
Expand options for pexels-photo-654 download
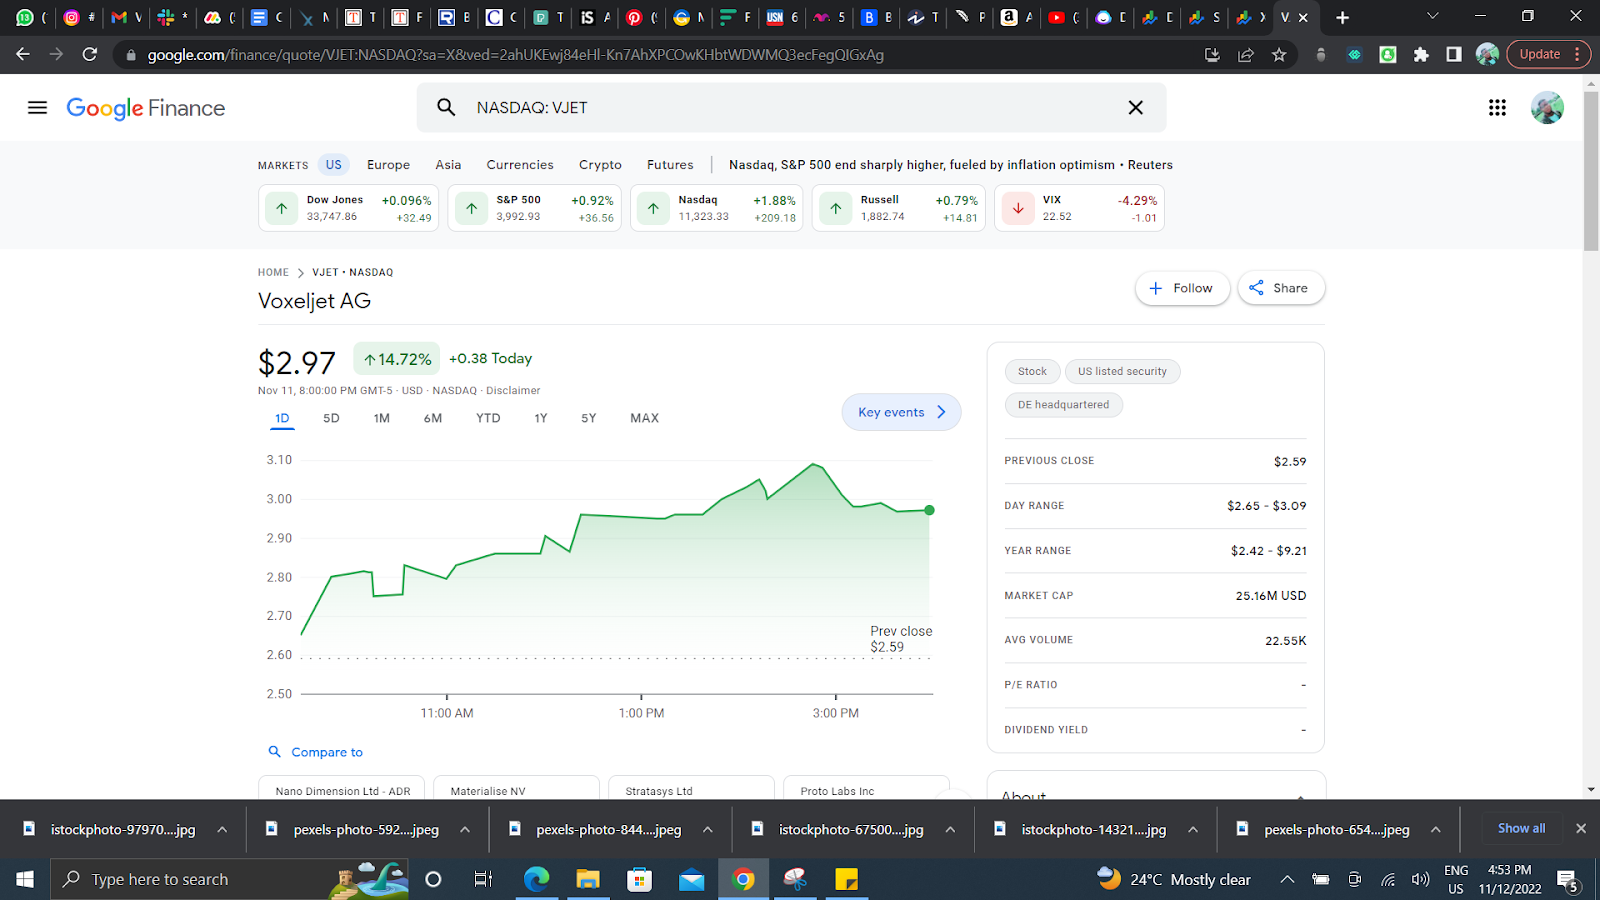click(x=1435, y=830)
